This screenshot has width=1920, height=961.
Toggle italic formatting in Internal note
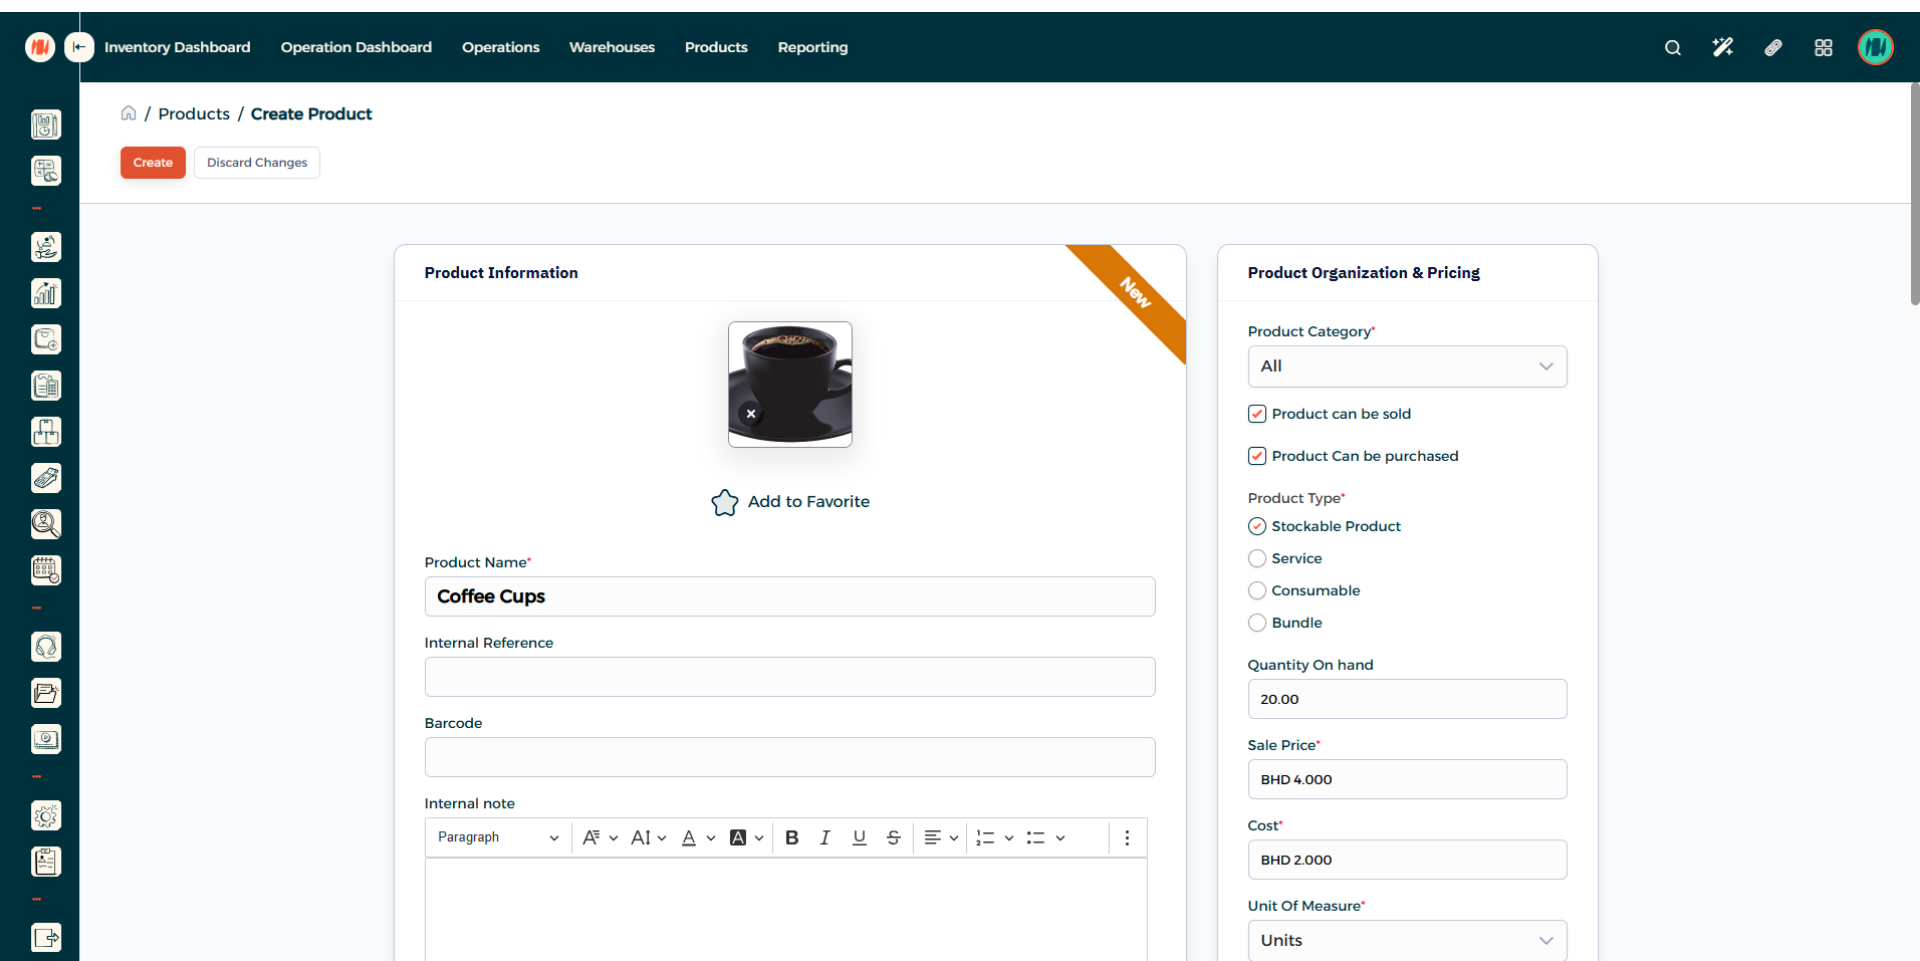click(825, 838)
